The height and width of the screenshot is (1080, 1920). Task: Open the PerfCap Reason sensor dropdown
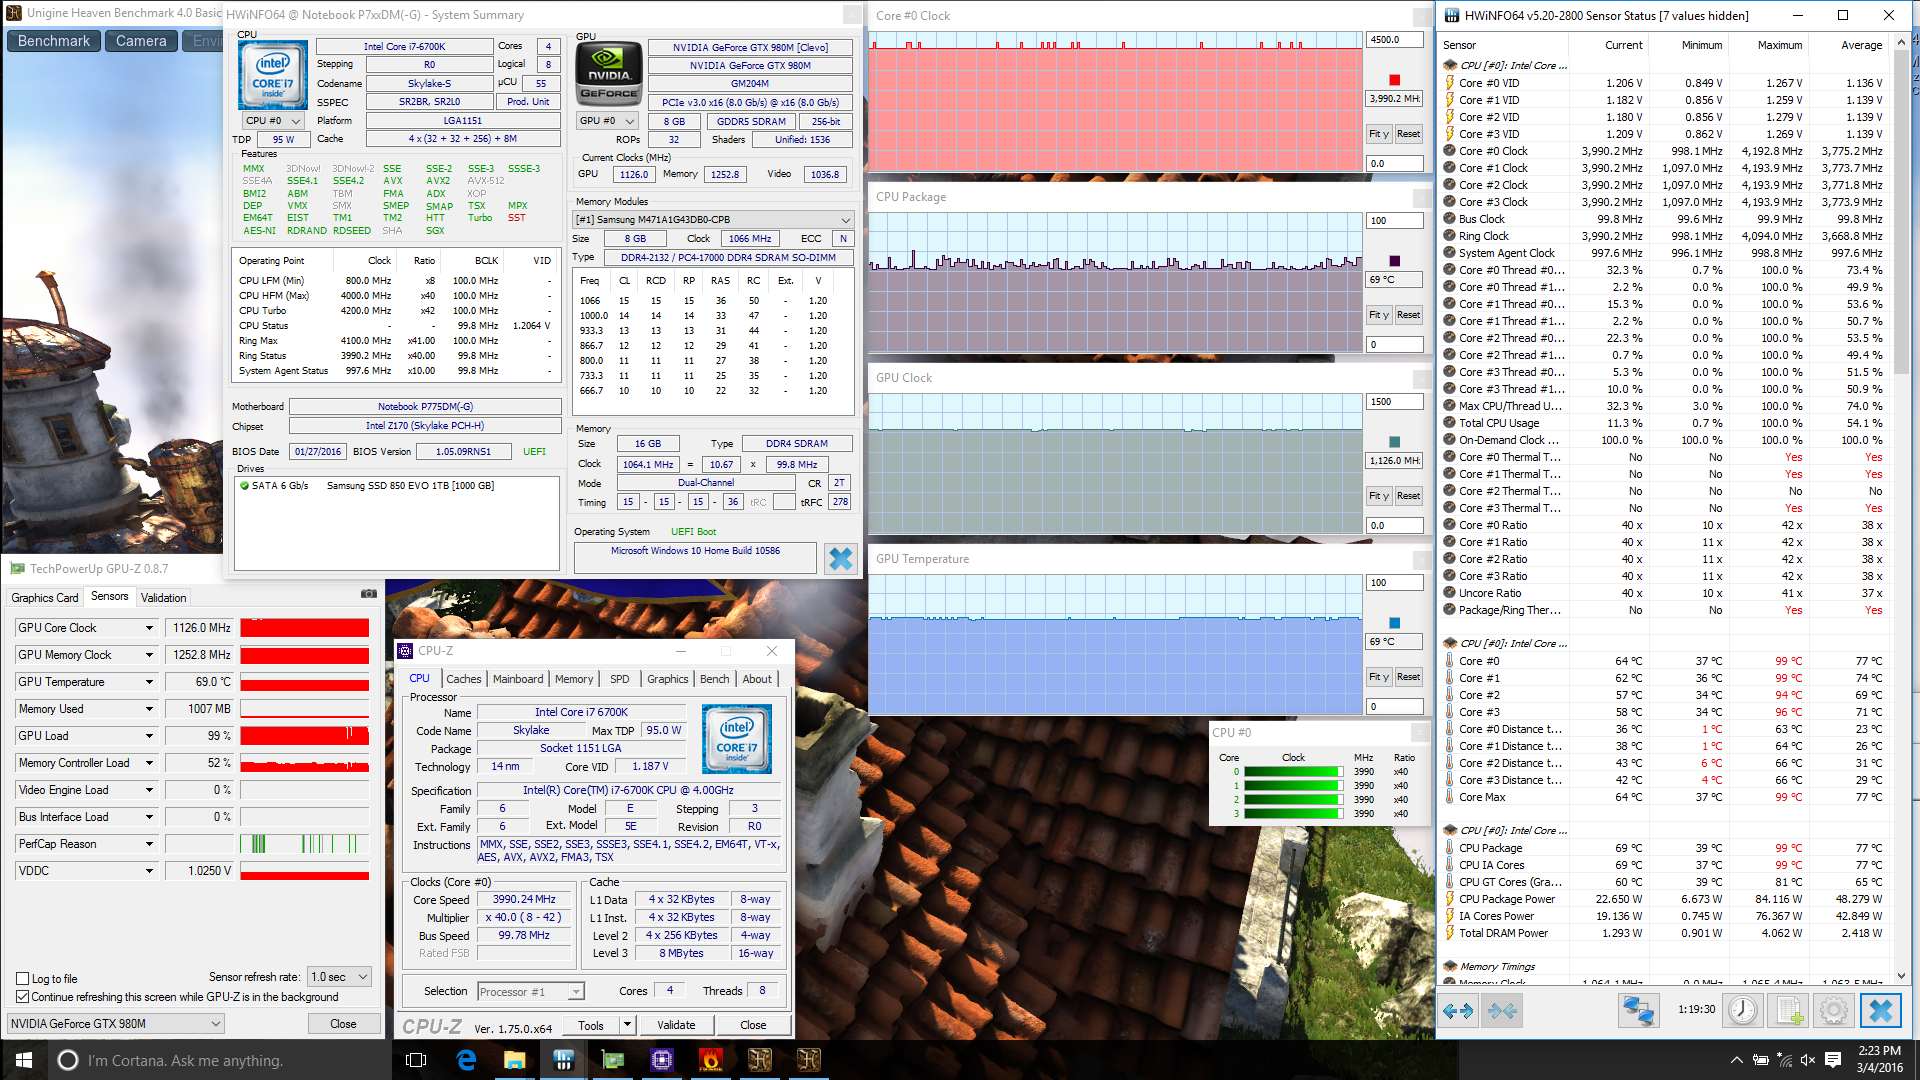click(x=149, y=844)
